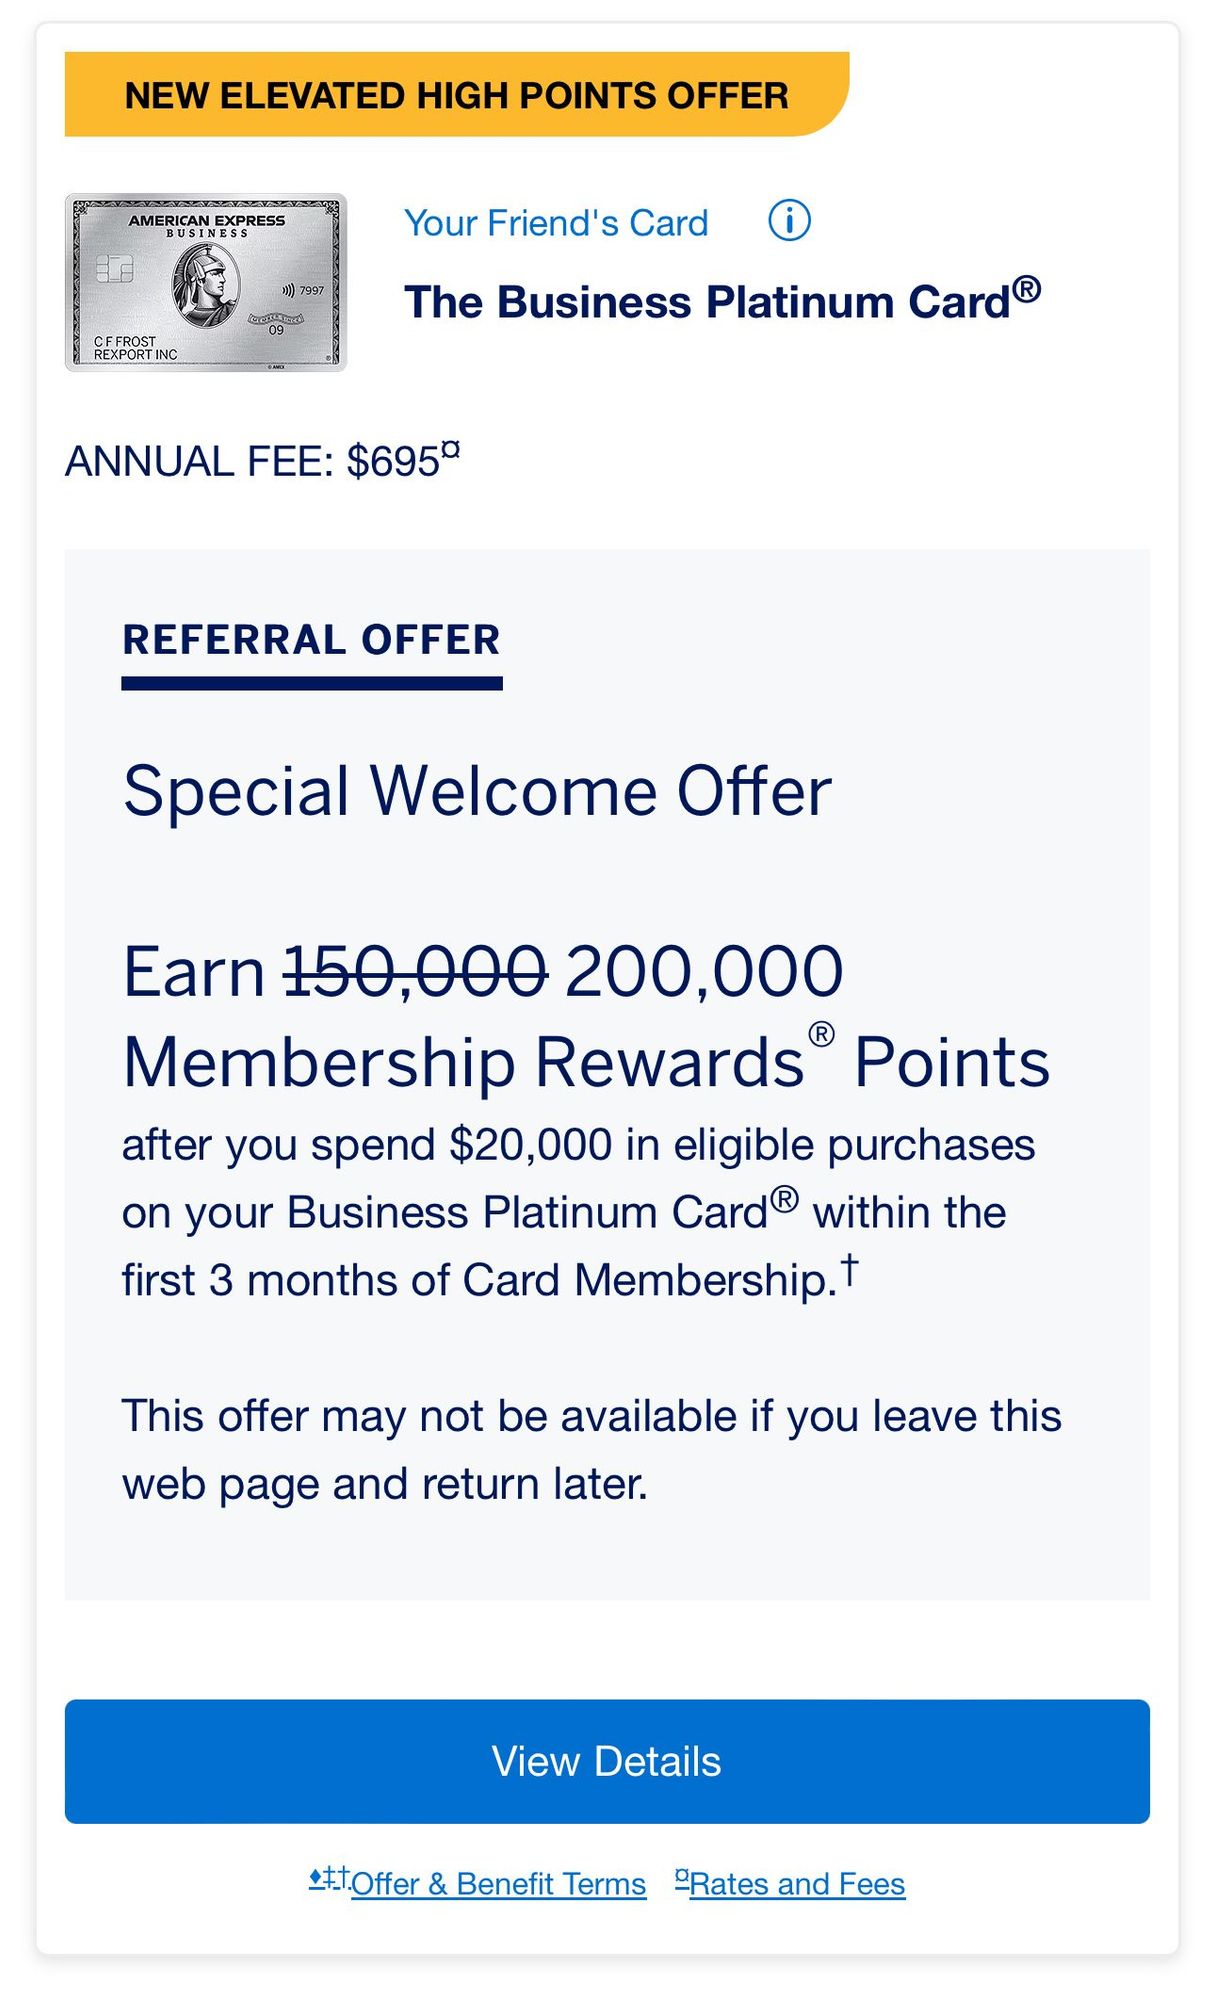Screen dimensions: 1215x2000
Task: Click the "Your Friend's Card" label
Action: pyautogui.click(x=556, y=223)
